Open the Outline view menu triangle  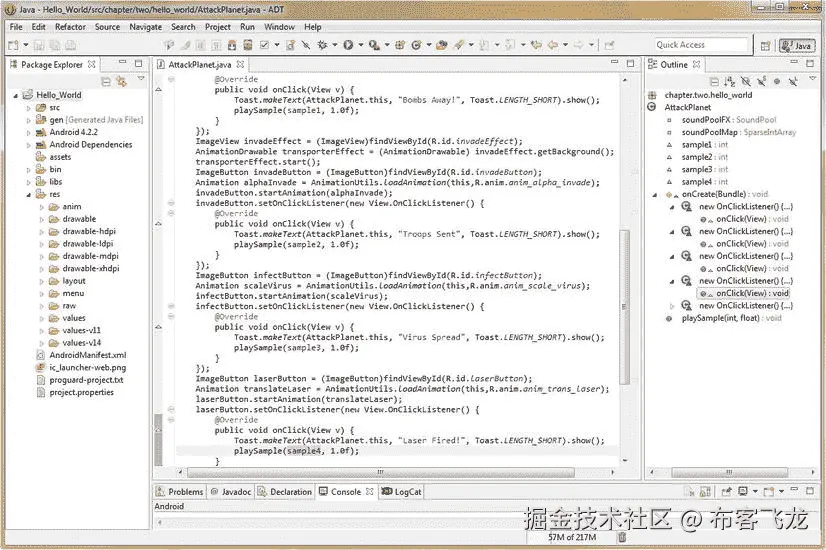pos(813,78)
